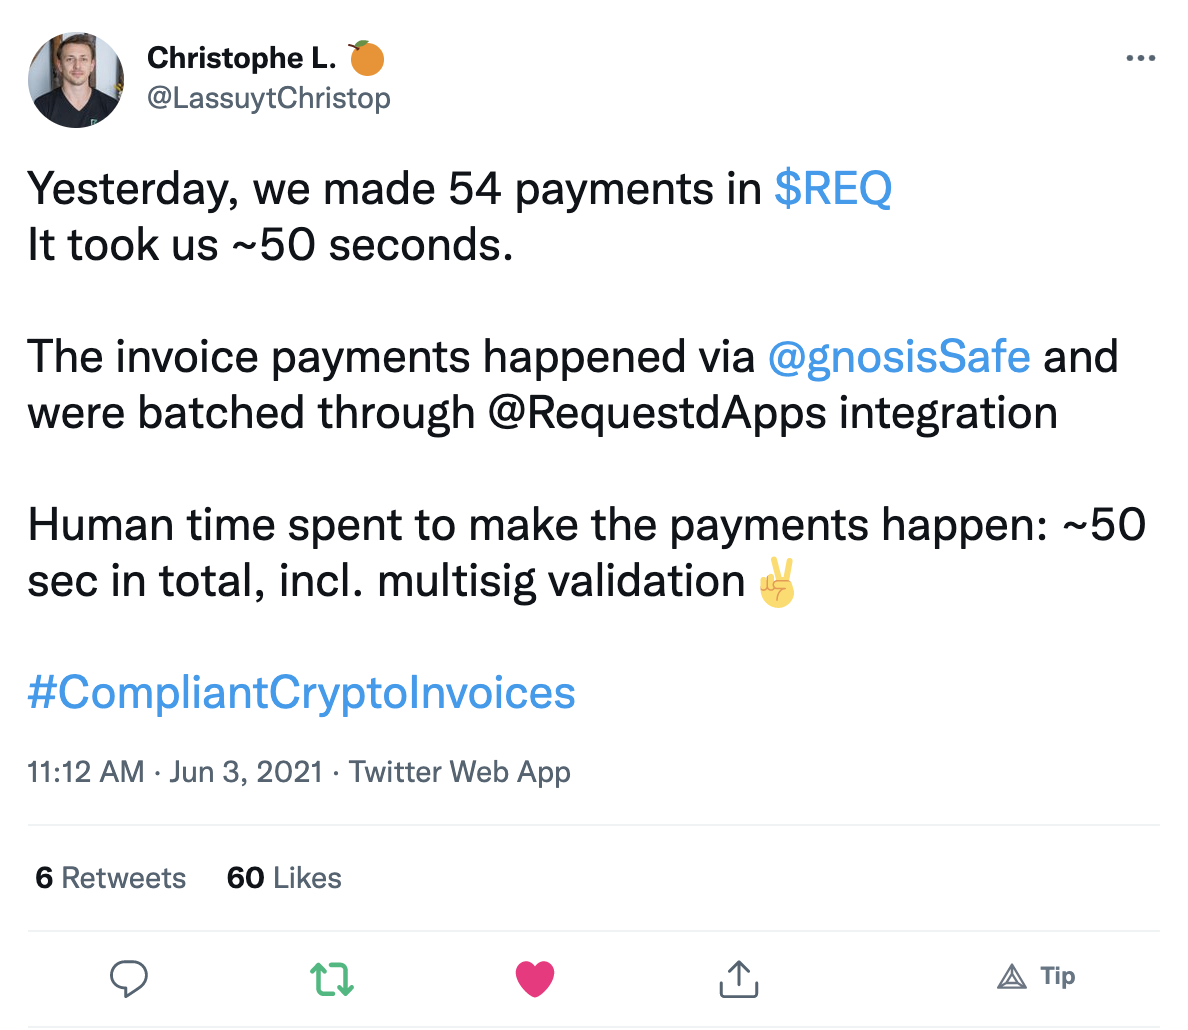Click the $REQ cashtag link
This screenshot has width=1188, height=1030.
(x=833, y=189)
